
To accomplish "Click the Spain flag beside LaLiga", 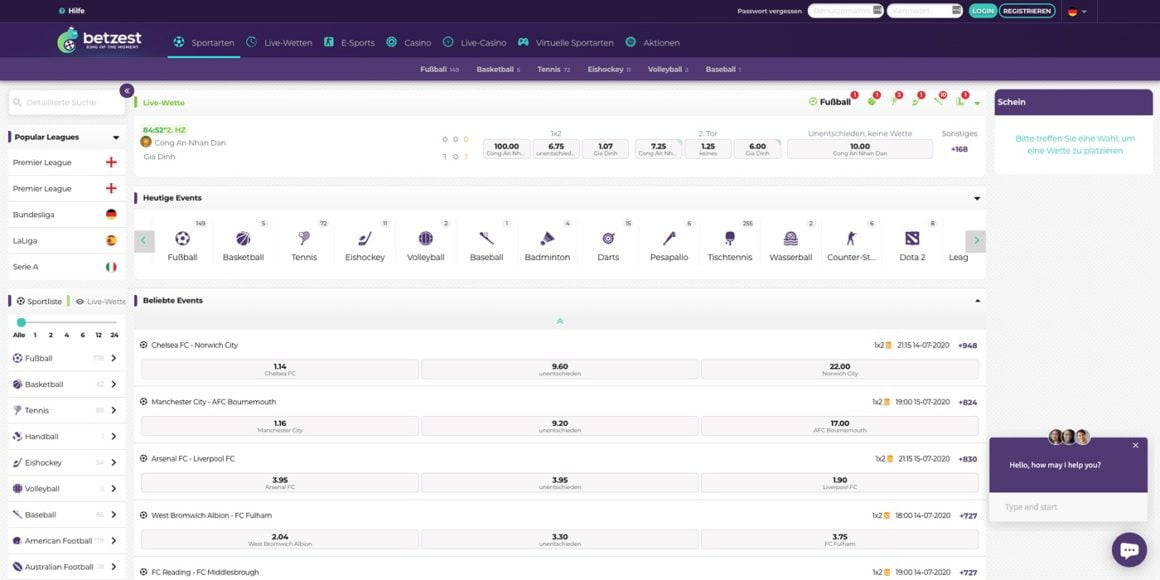I will (111, 240).
